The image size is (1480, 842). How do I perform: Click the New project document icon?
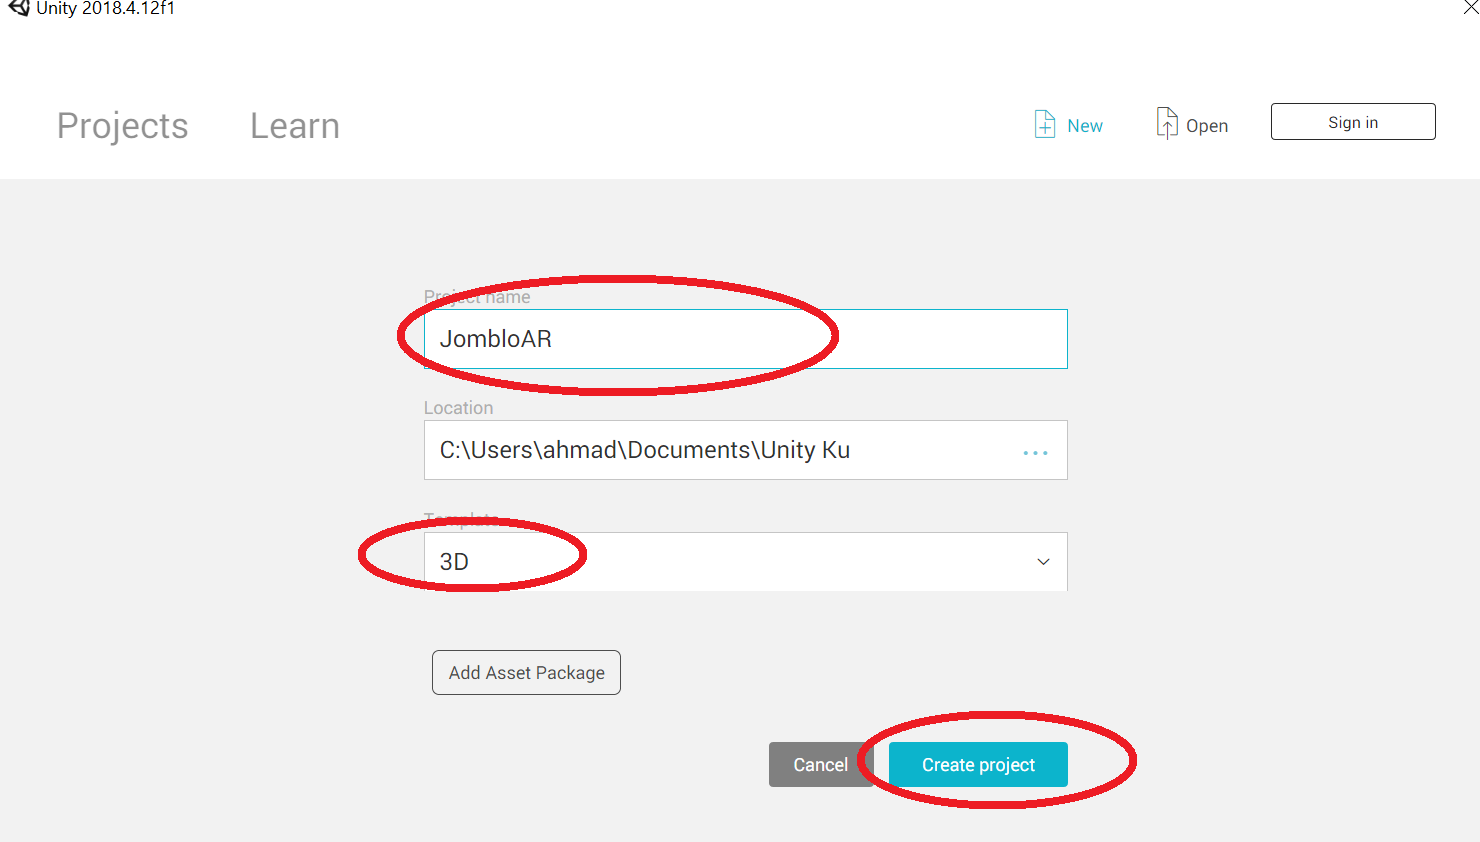point(1045,124)
